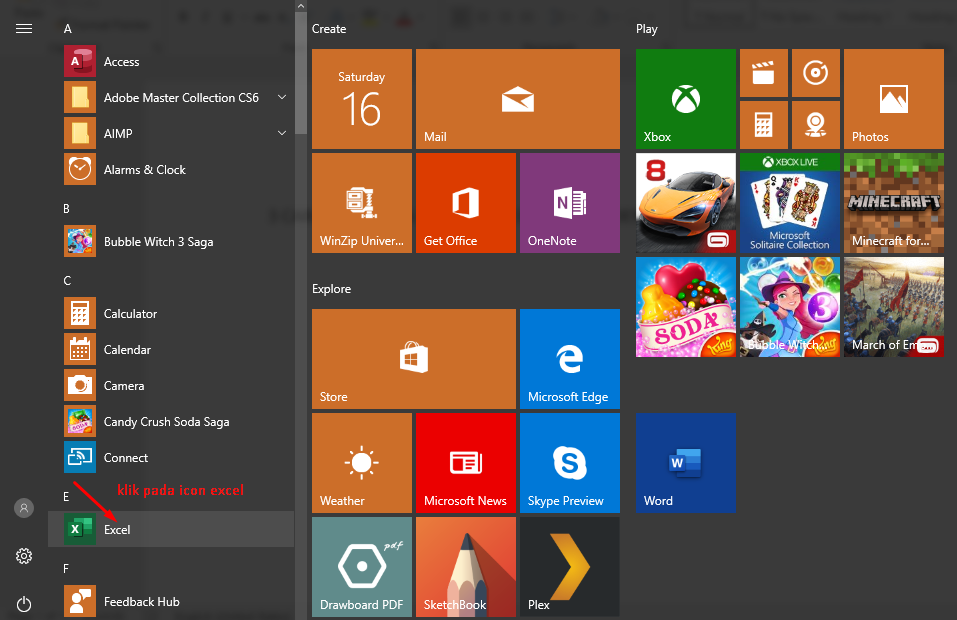Viewport: 957px width, 620px height.
Task: Click the Create group heading
Action: tap(329, 29)
